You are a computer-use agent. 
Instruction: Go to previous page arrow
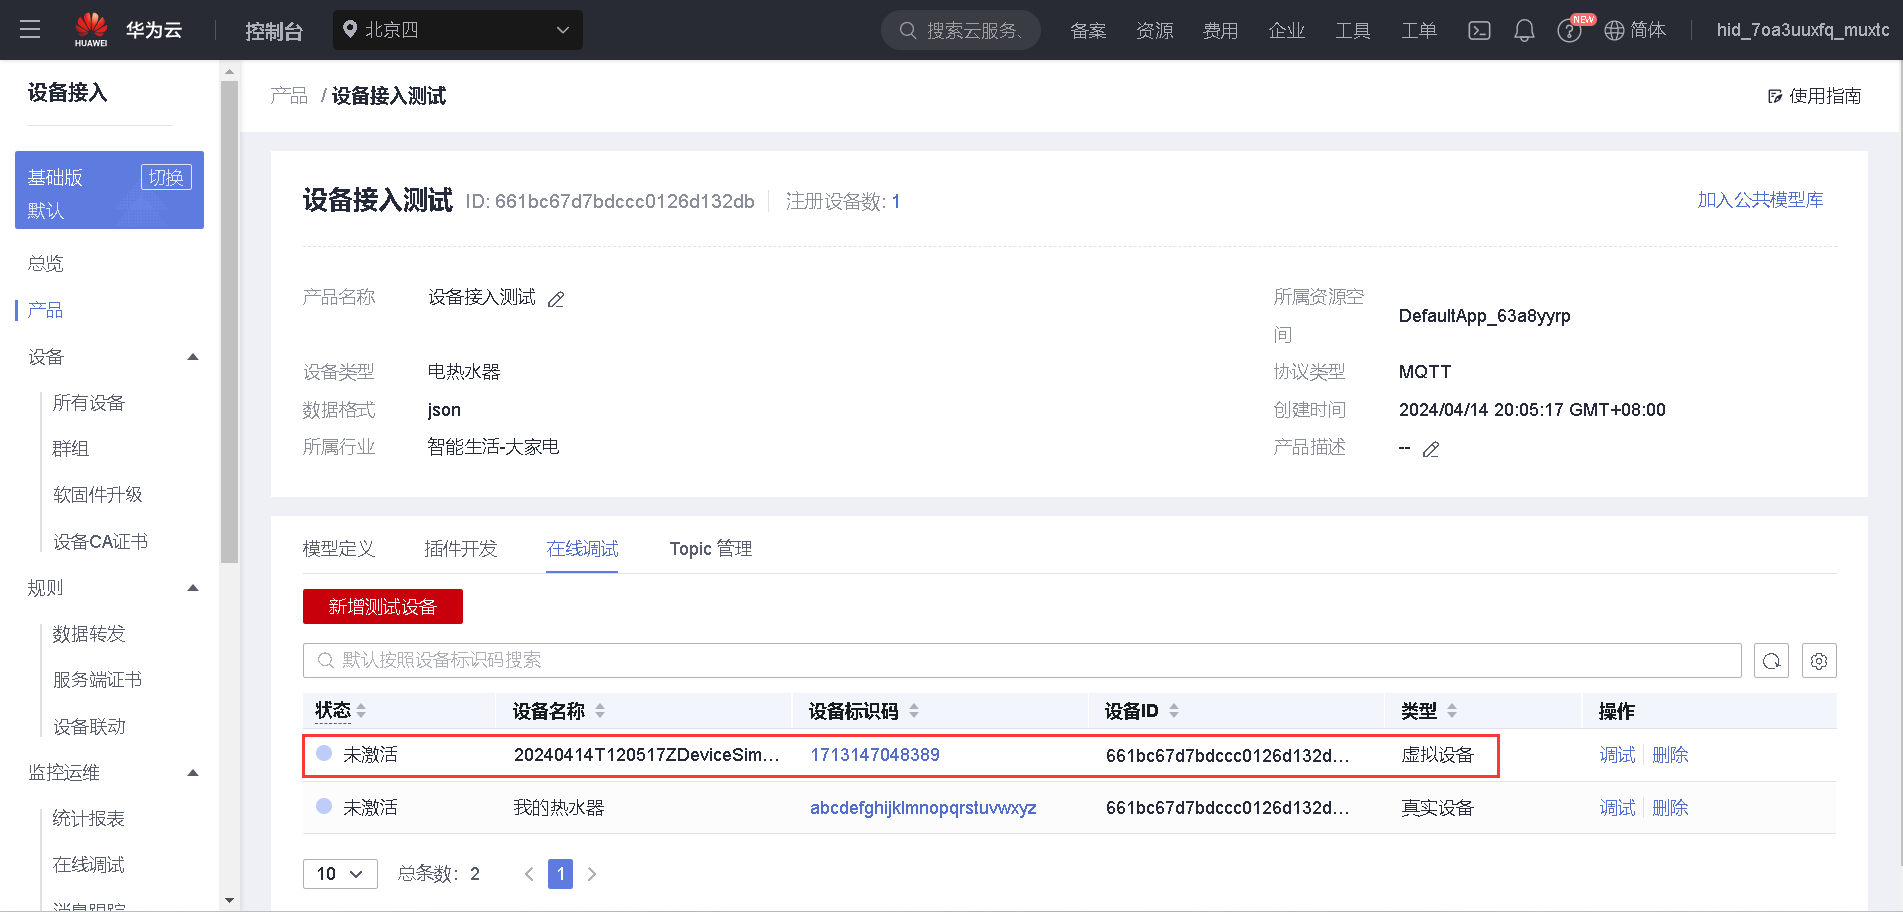[x=529, y=874]
